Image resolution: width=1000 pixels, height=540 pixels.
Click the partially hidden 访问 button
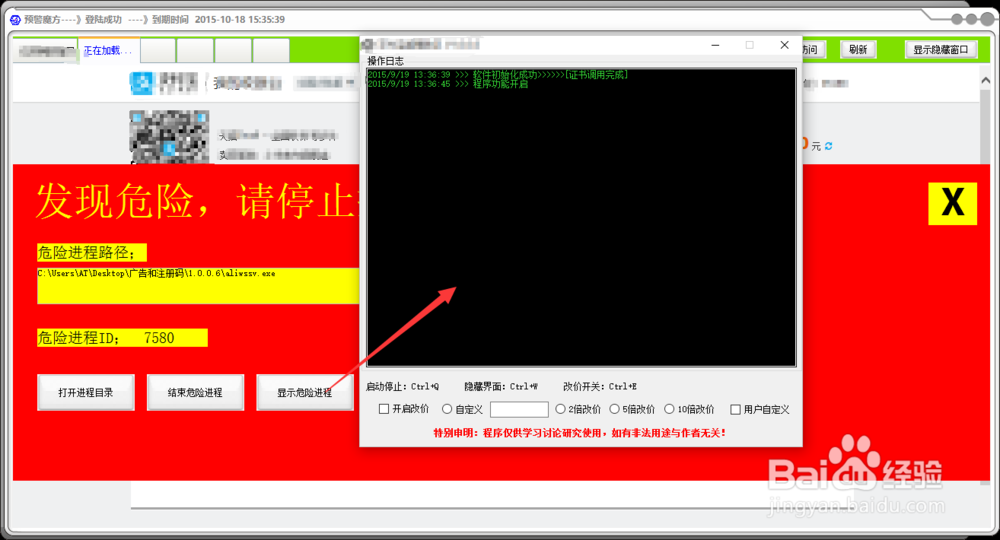click(x=814, y=50)
